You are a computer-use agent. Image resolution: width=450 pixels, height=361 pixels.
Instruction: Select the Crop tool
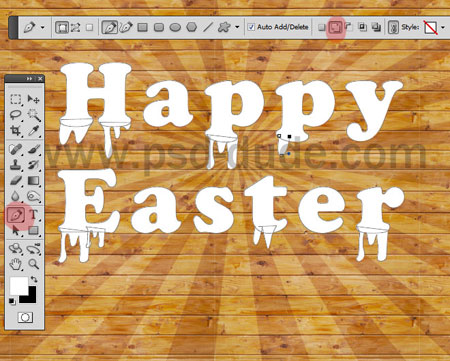pos(16,130)
